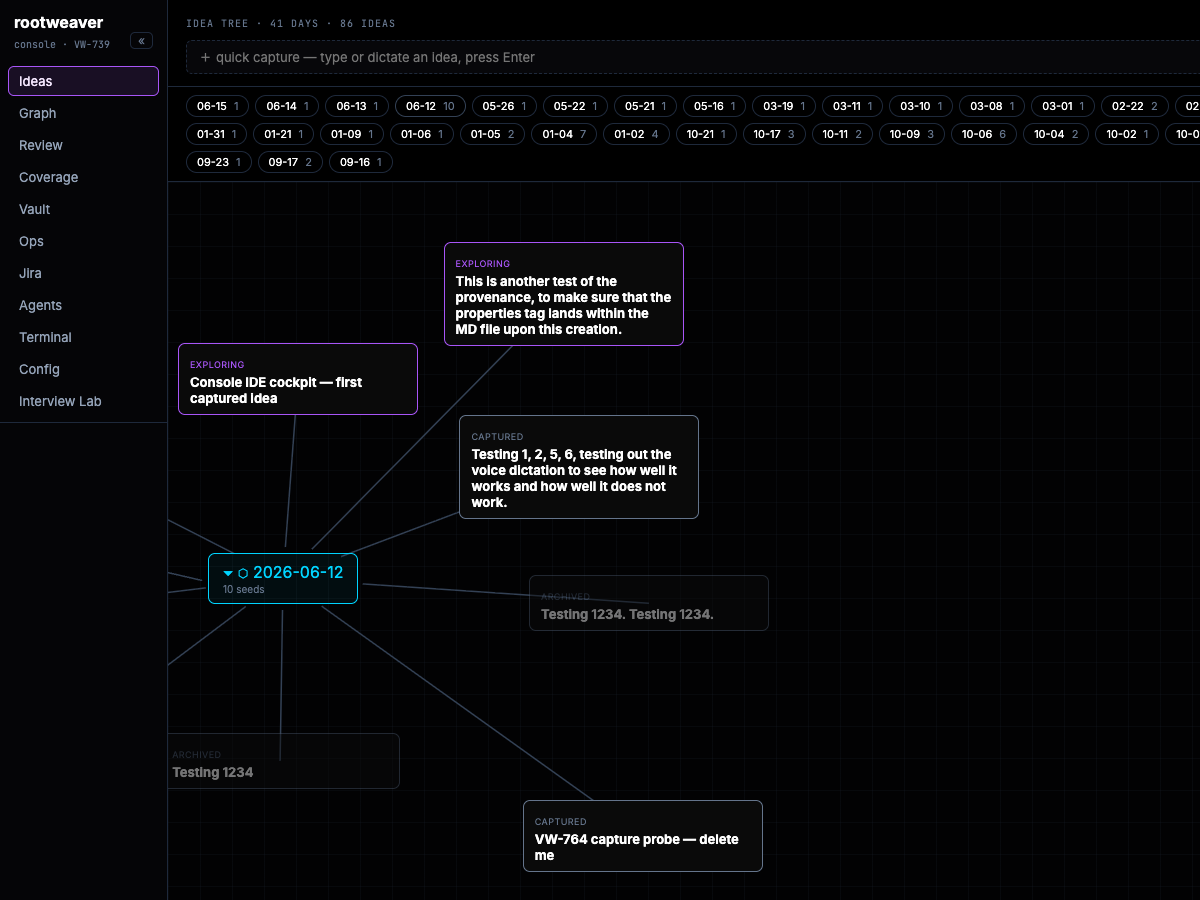Open the Interview Lab section
This screenshot has height=900, width=1200.
[x=83, y=401]
